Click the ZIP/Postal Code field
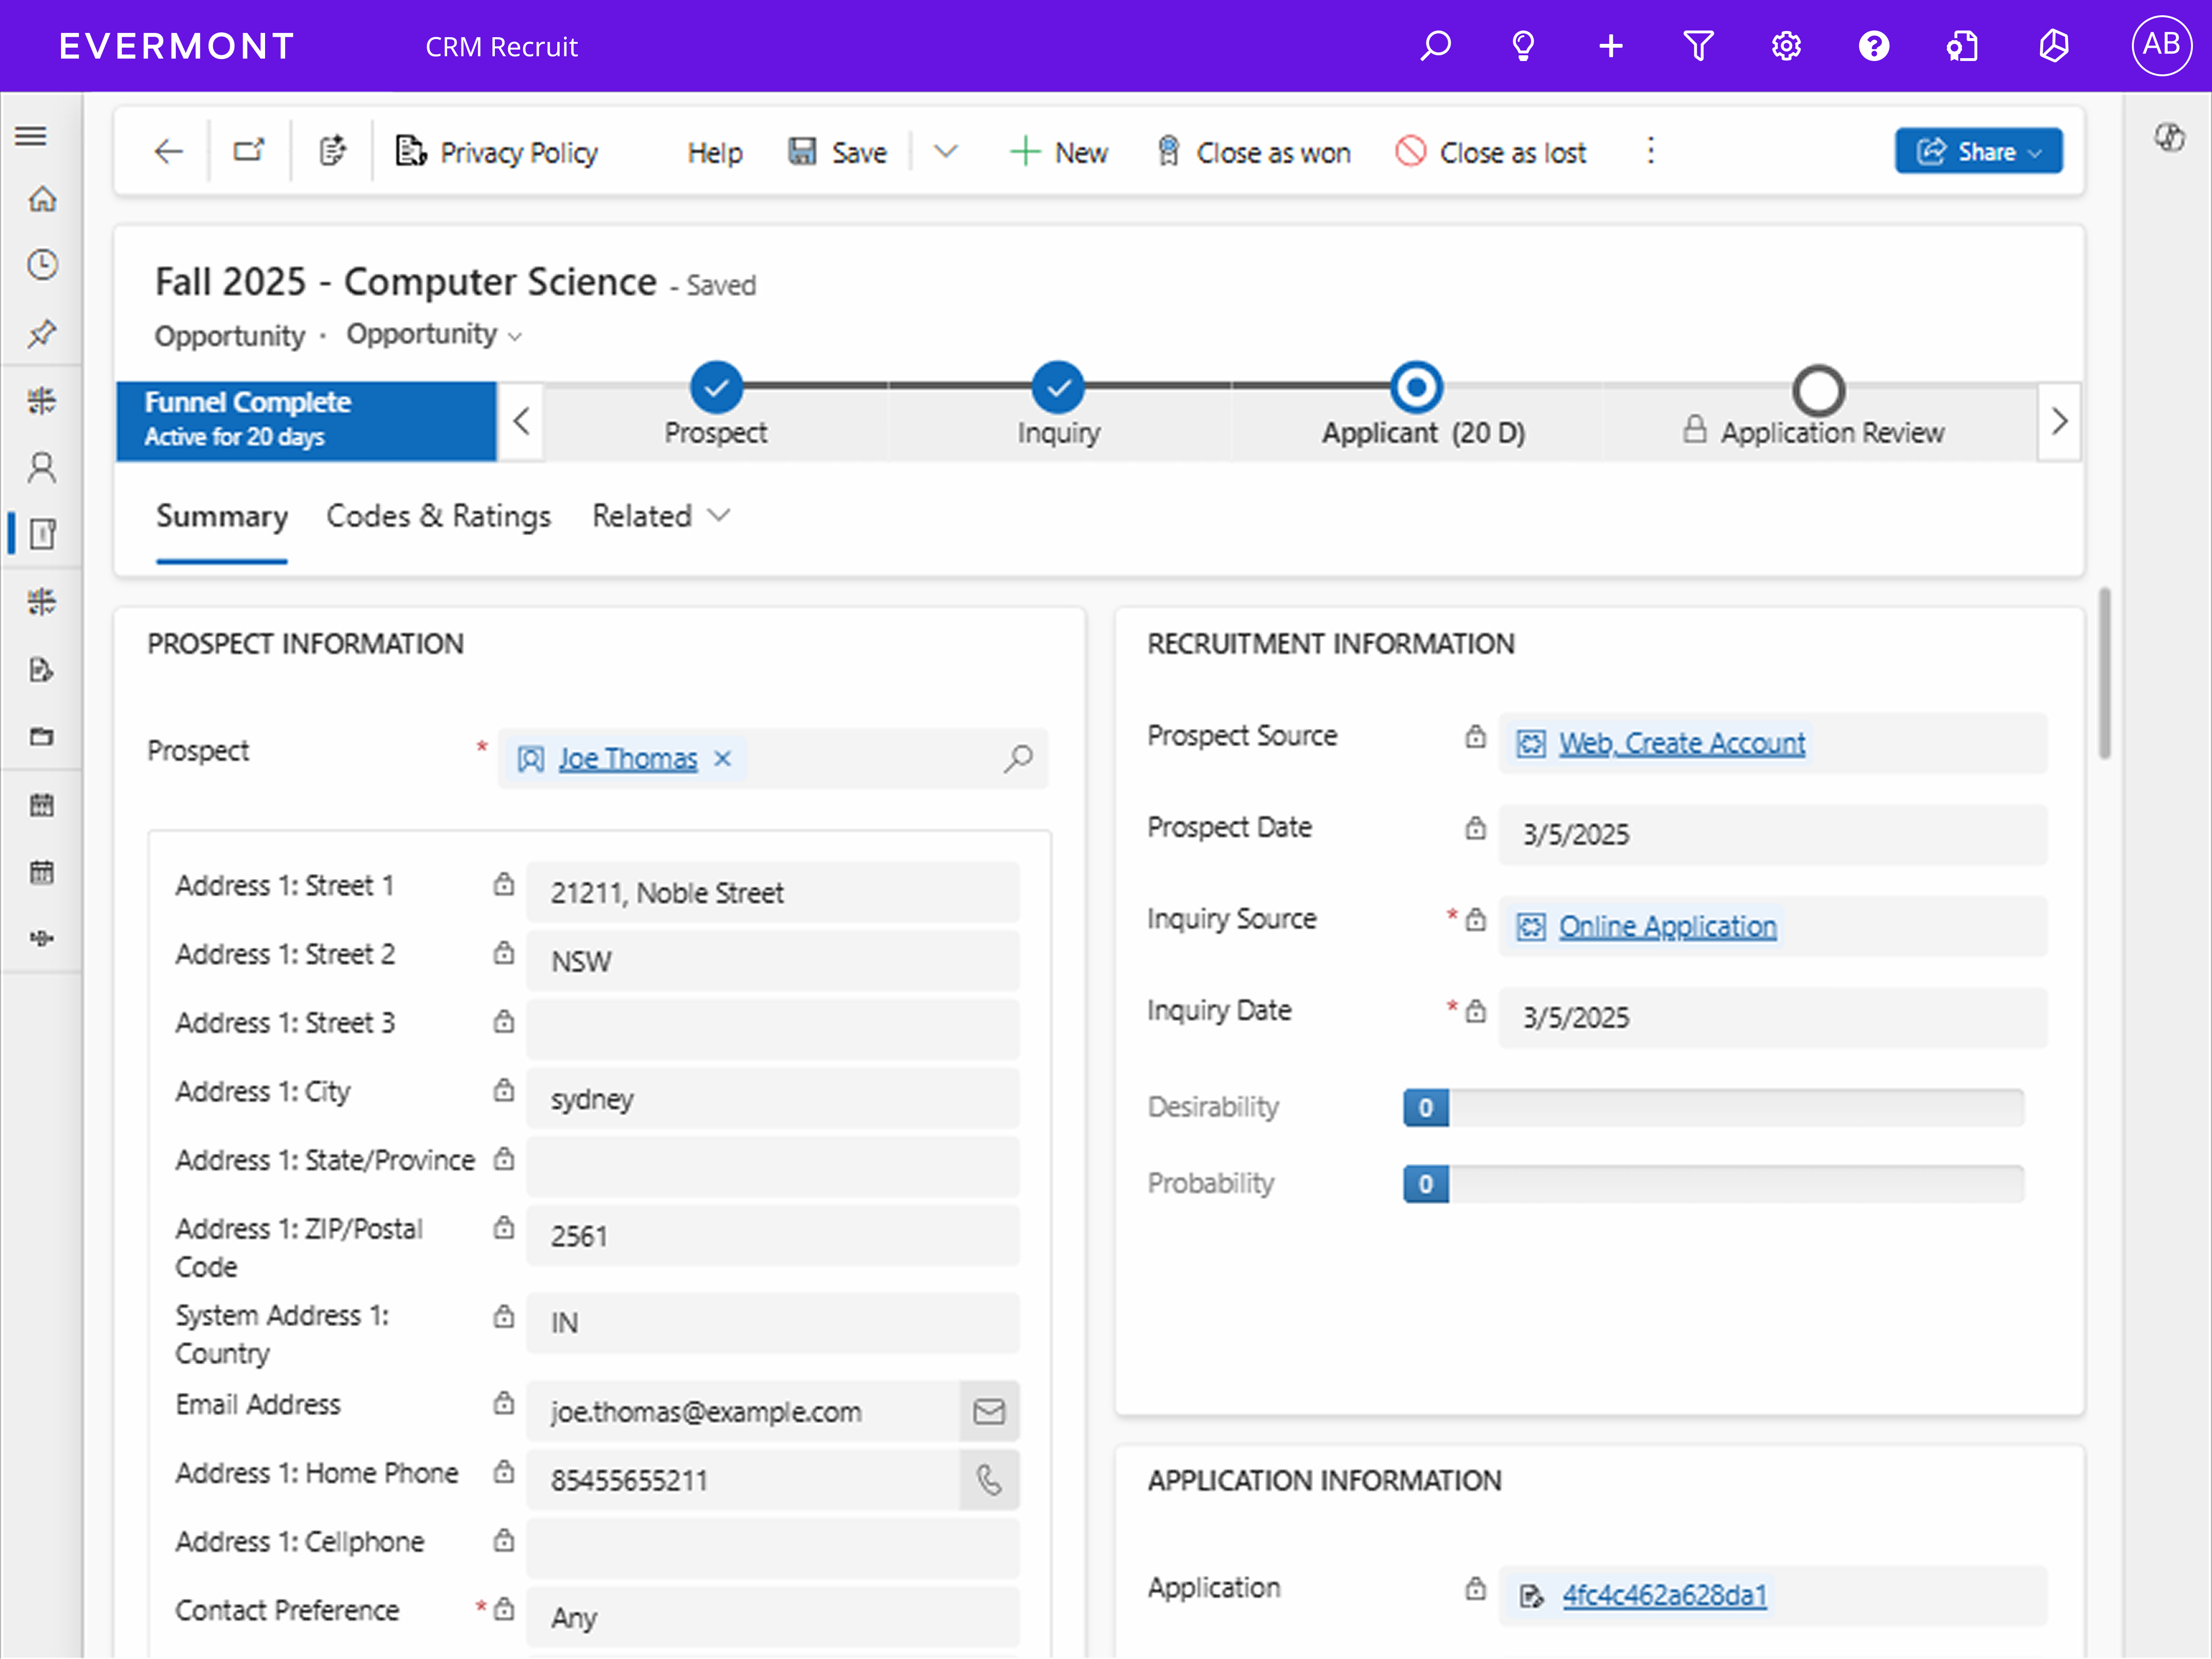 point(773,1235)
